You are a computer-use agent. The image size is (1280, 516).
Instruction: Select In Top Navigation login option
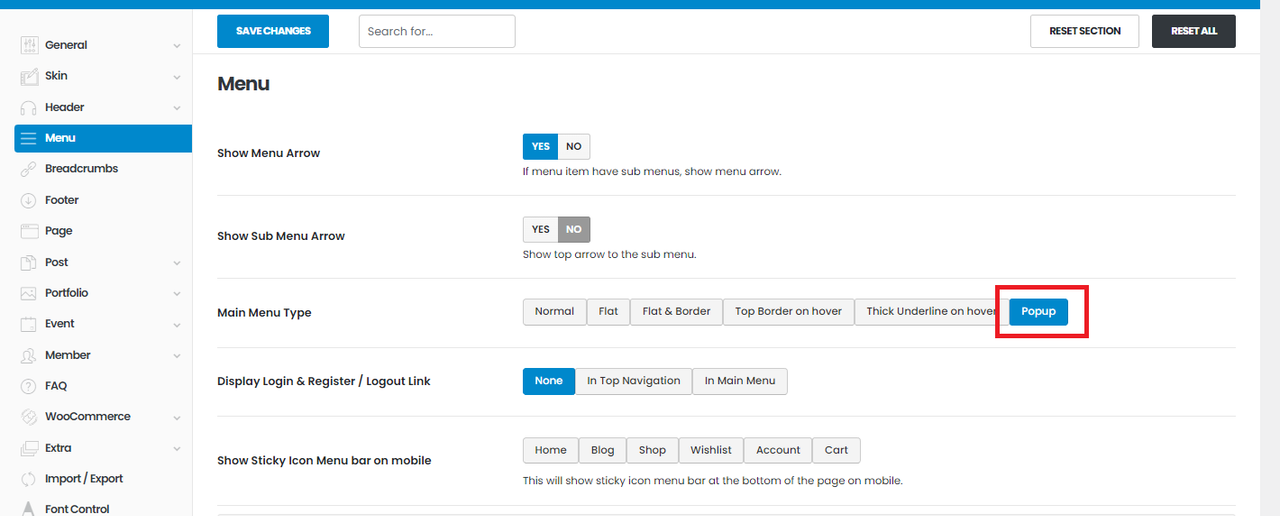pos(633,381)
